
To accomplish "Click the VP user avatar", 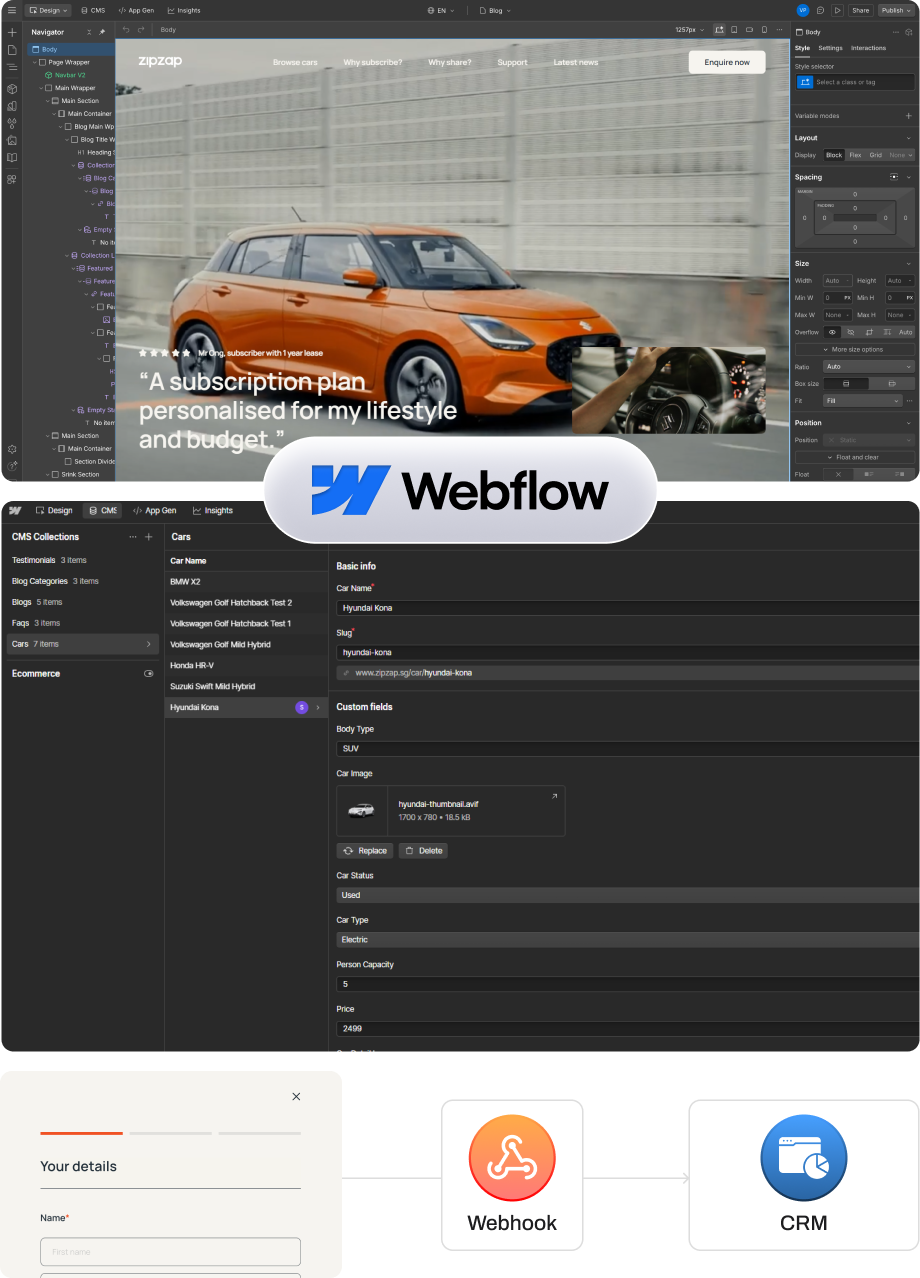I will pos(803,10).
